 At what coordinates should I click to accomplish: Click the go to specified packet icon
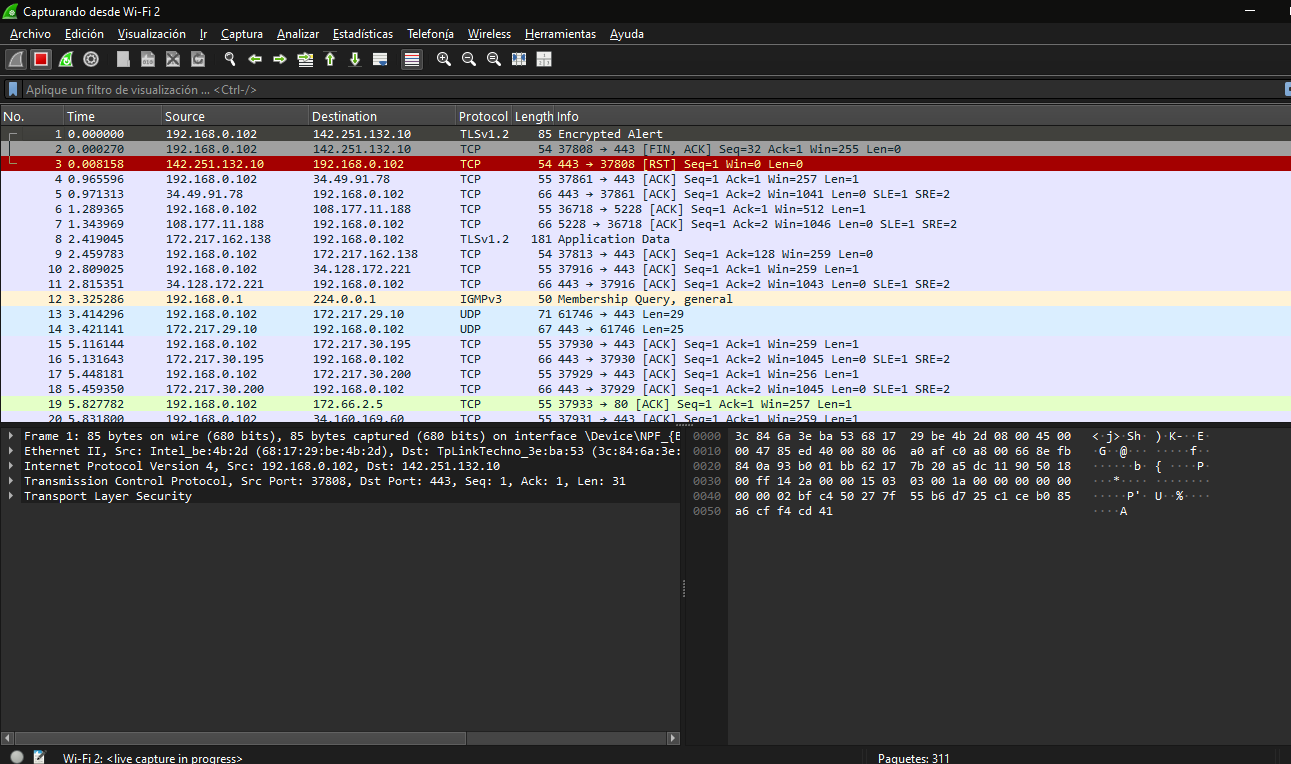[x=305, y=59]
